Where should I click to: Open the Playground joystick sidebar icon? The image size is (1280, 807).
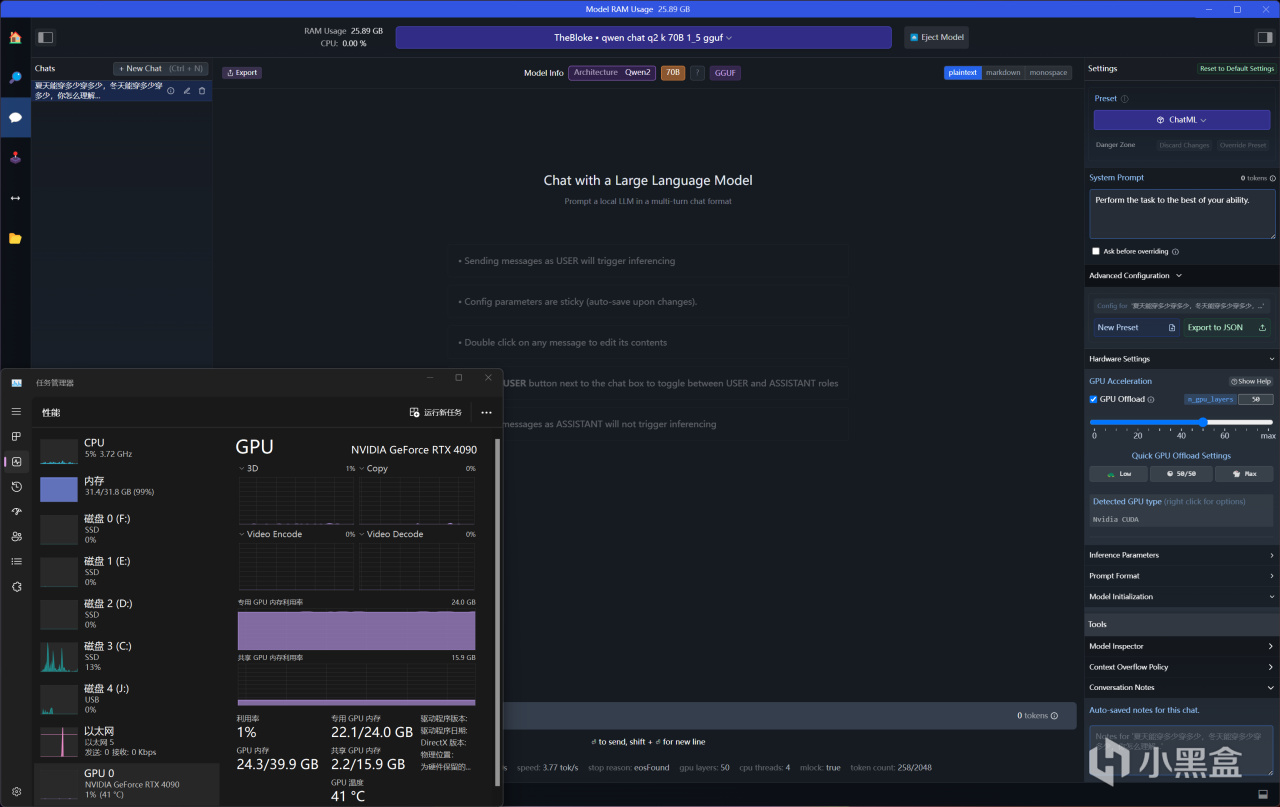tap(15, 157)
